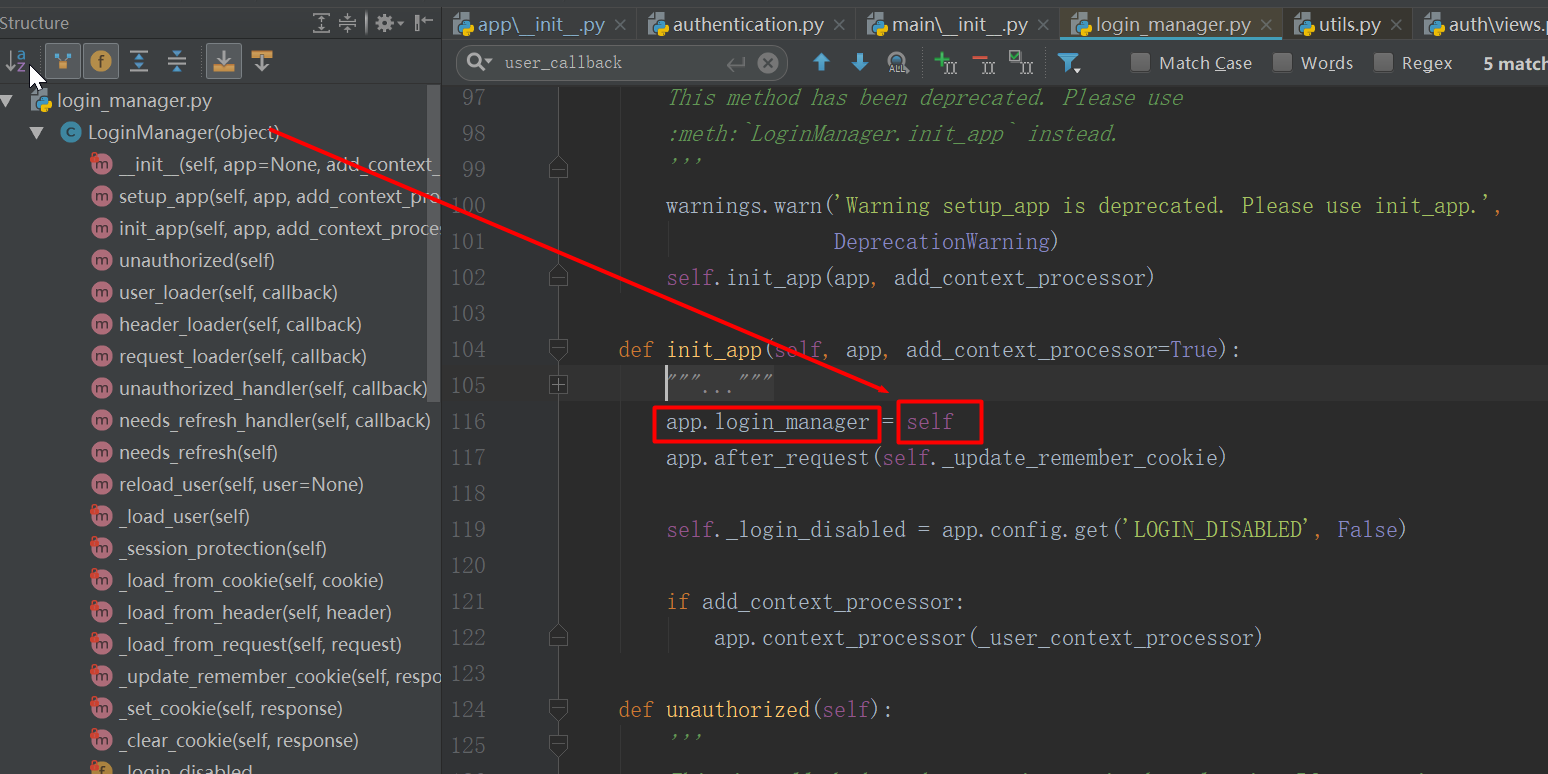Switch to the utils.py tab
The width and height of the screenshot is (1548, 774).
point(1349,22)
